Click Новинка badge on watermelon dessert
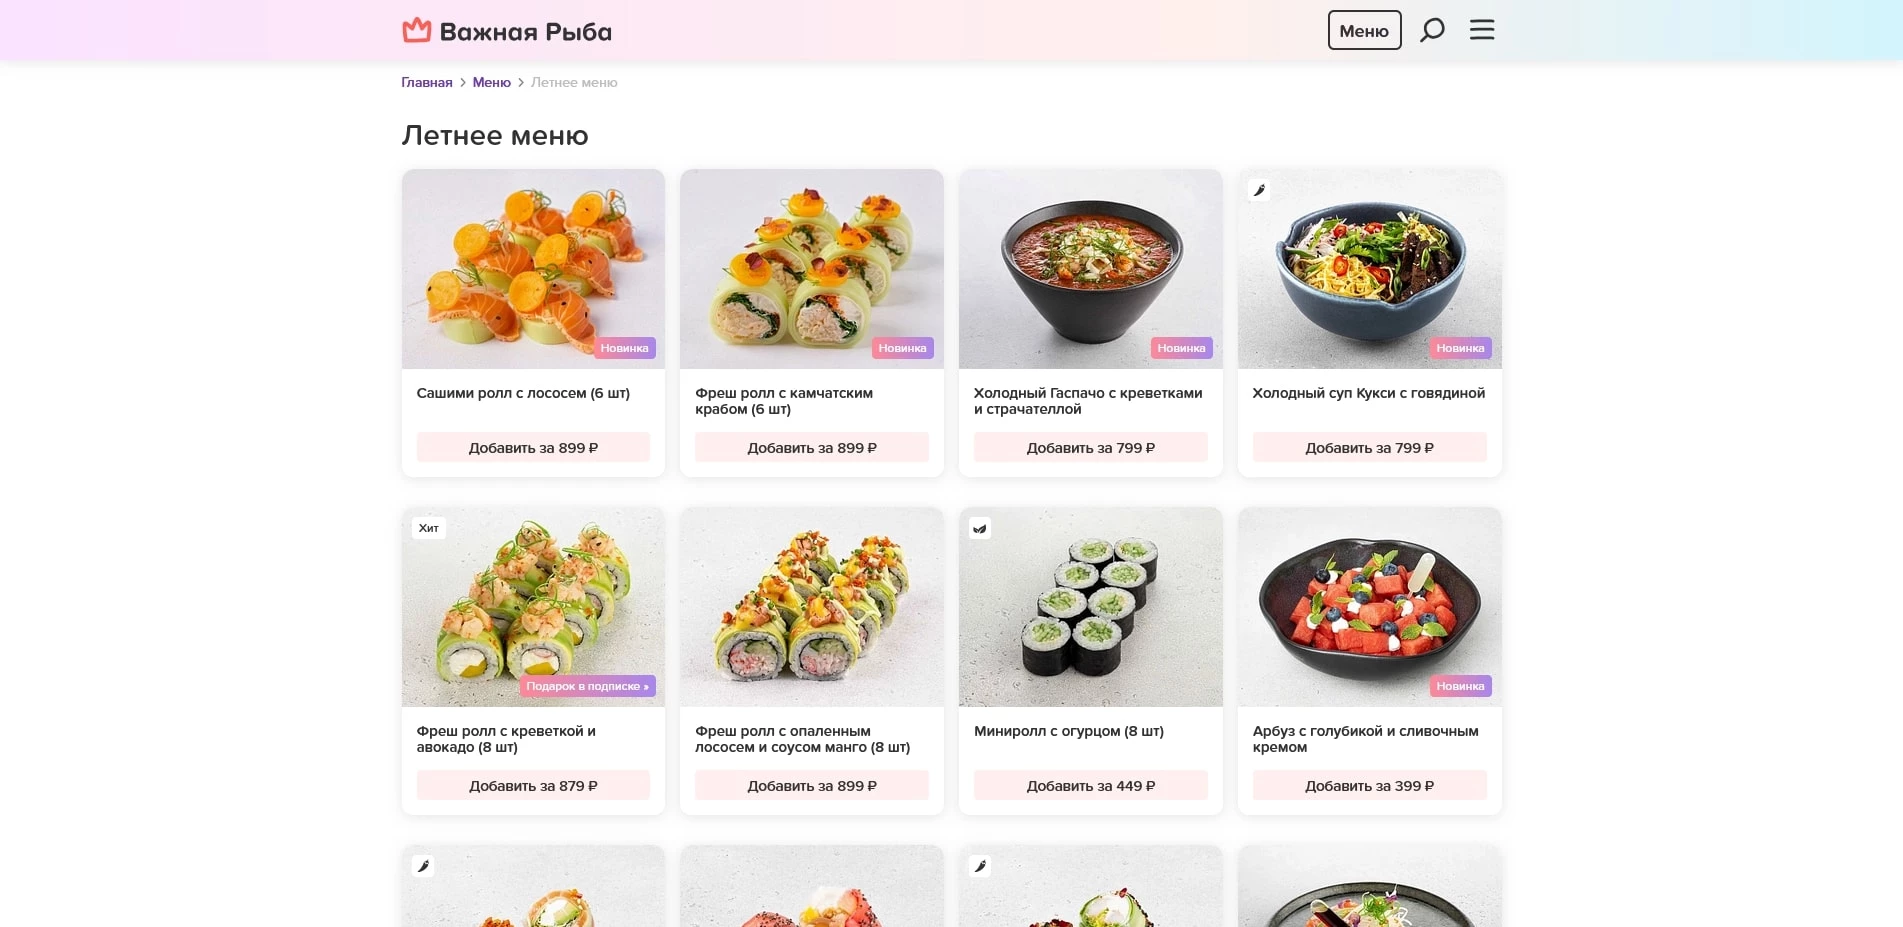The height and width of the screenshot is (927, 1903). coord(1460,686)
